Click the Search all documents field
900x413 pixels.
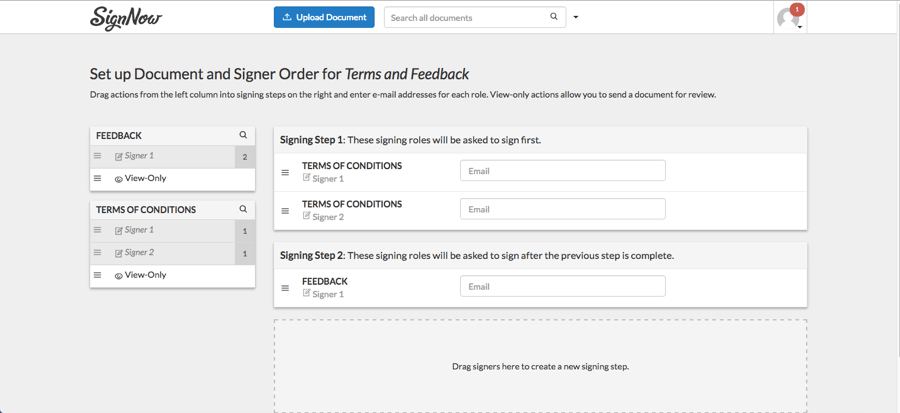click(x=465, y=17)
